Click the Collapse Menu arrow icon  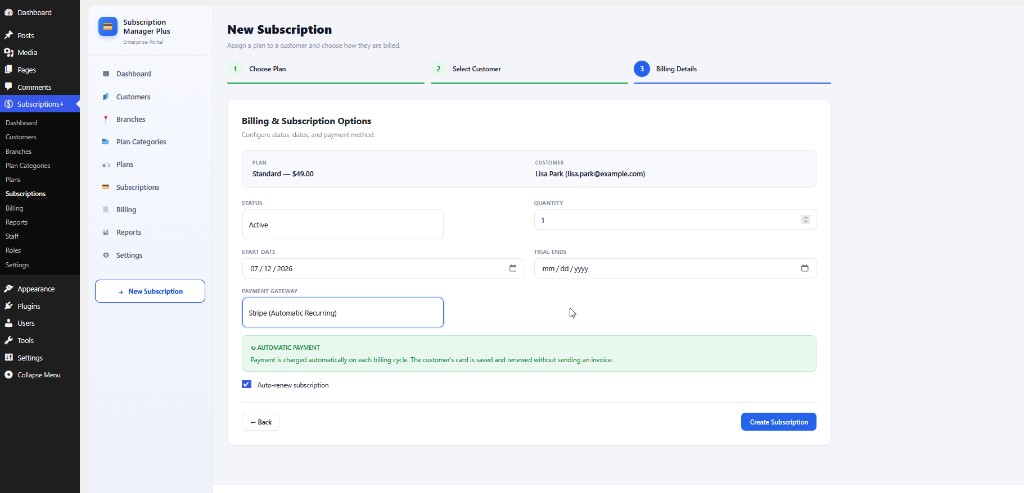8,375
